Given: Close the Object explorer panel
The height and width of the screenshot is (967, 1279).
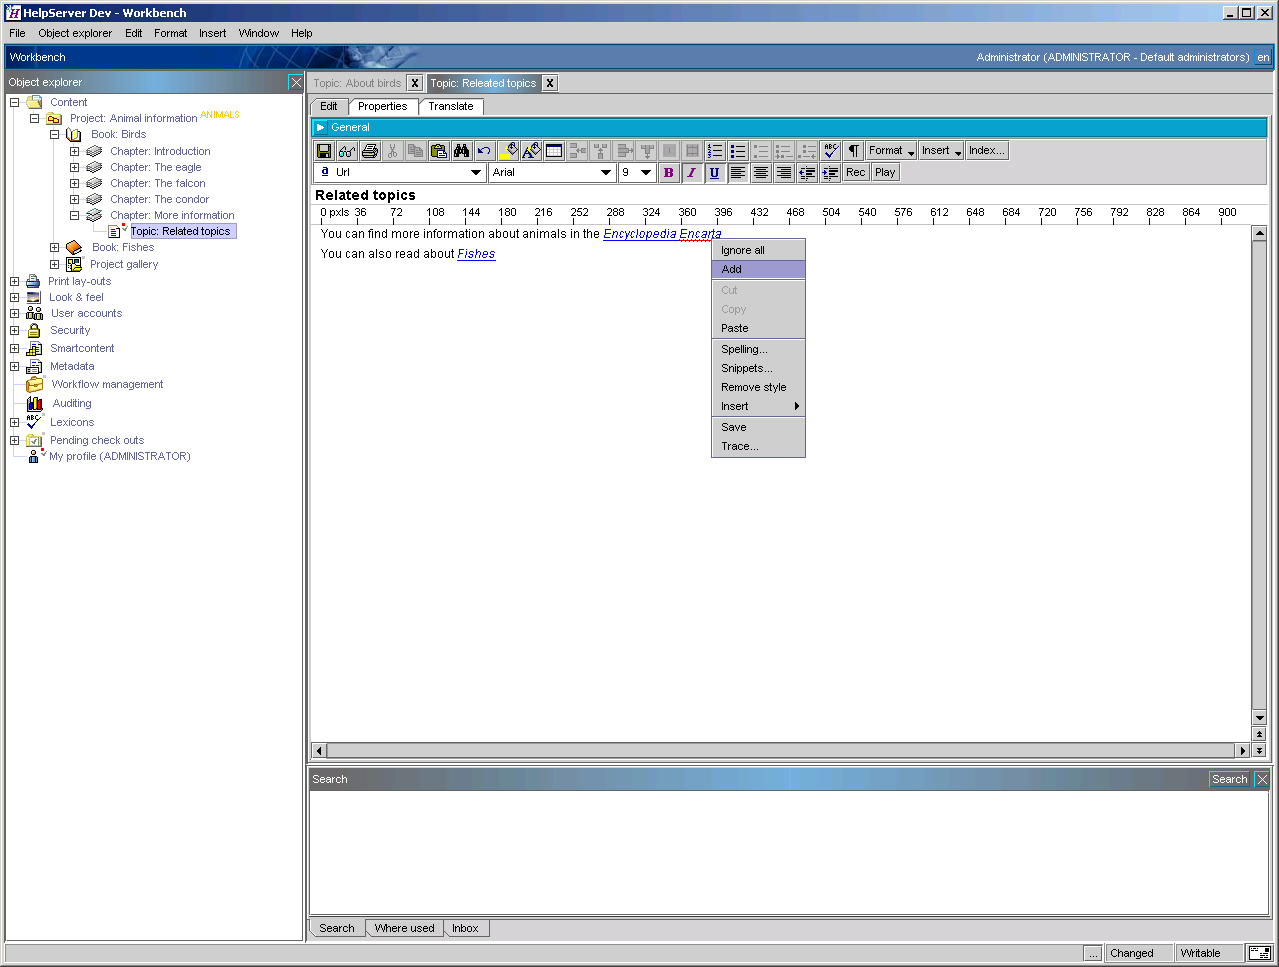Looking at the screenshot, I should [x=296, y=82].
